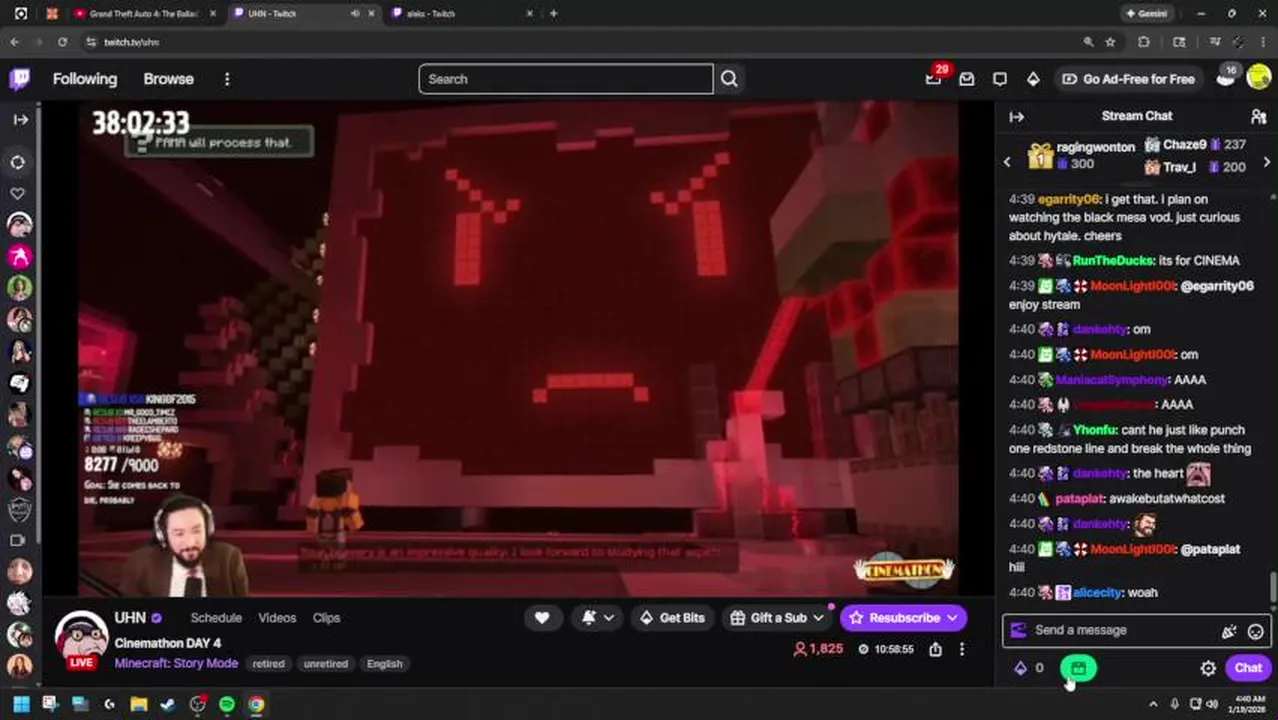This screenshot has width=1278, height=720.
Task: Open RunTheDucks' username in chat
Action: 1113,261
